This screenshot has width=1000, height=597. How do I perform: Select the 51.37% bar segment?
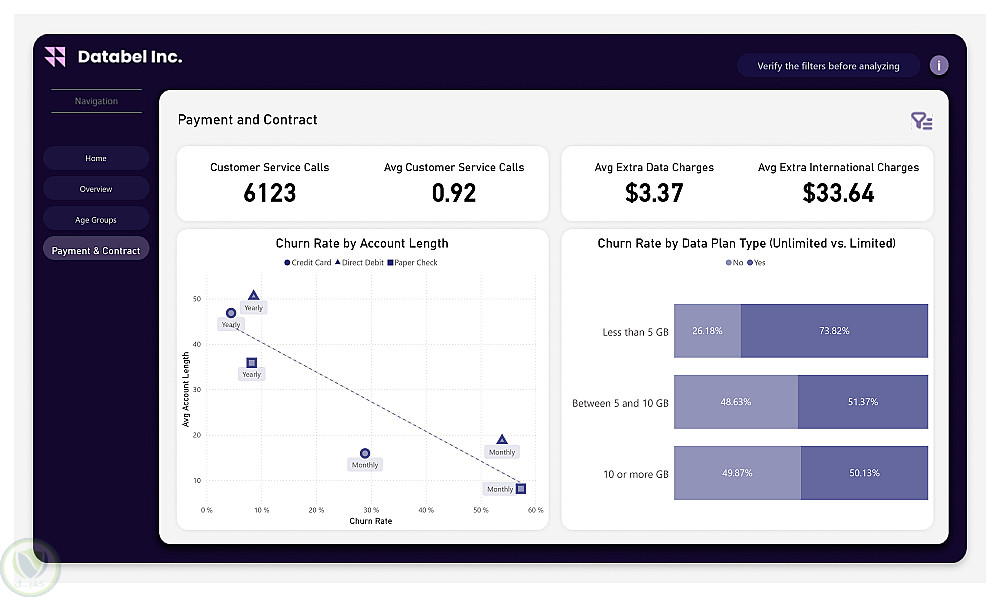pos(863,402)
